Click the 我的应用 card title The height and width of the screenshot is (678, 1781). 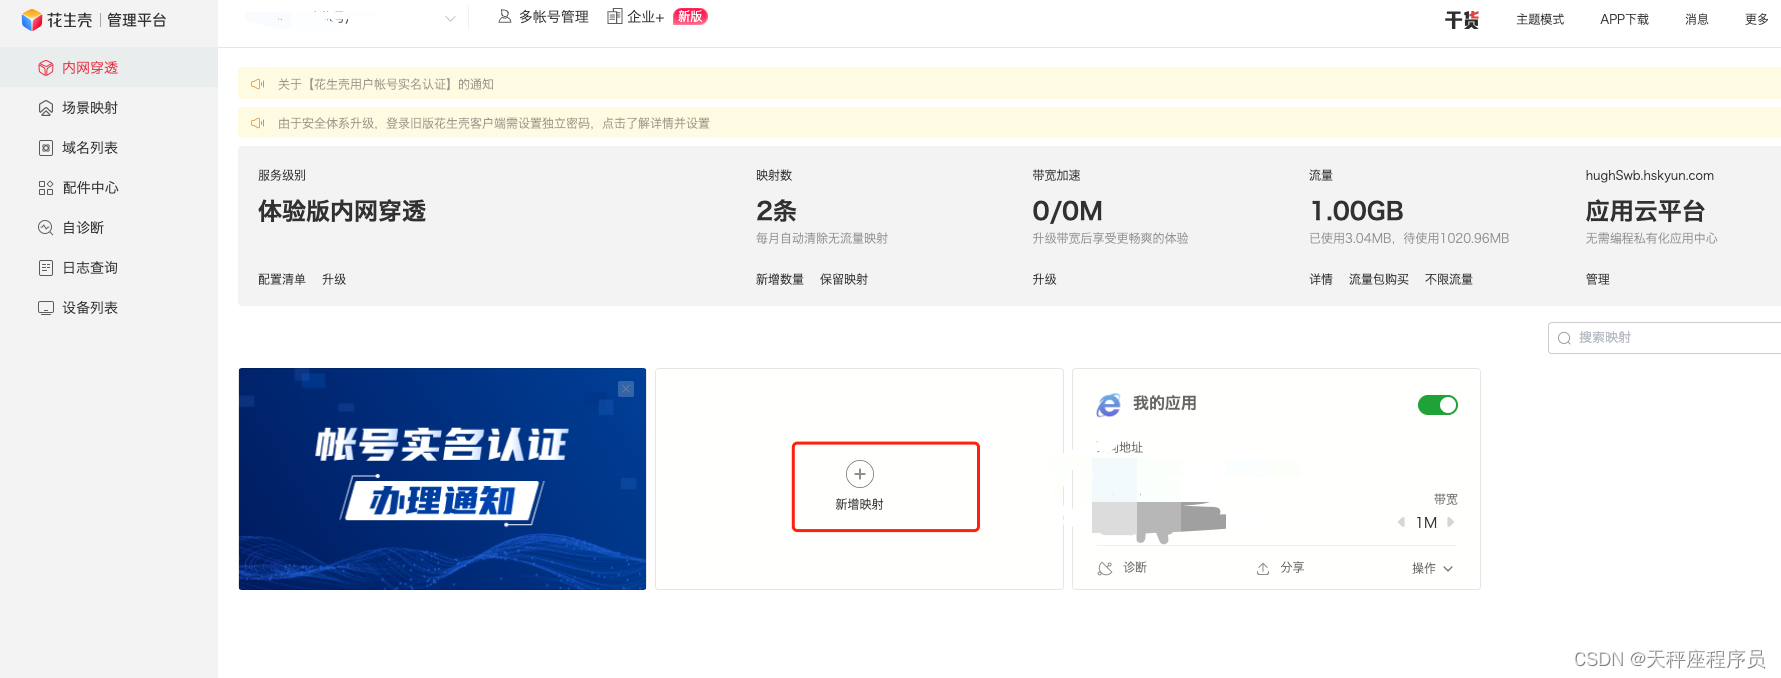(1165, 403)
